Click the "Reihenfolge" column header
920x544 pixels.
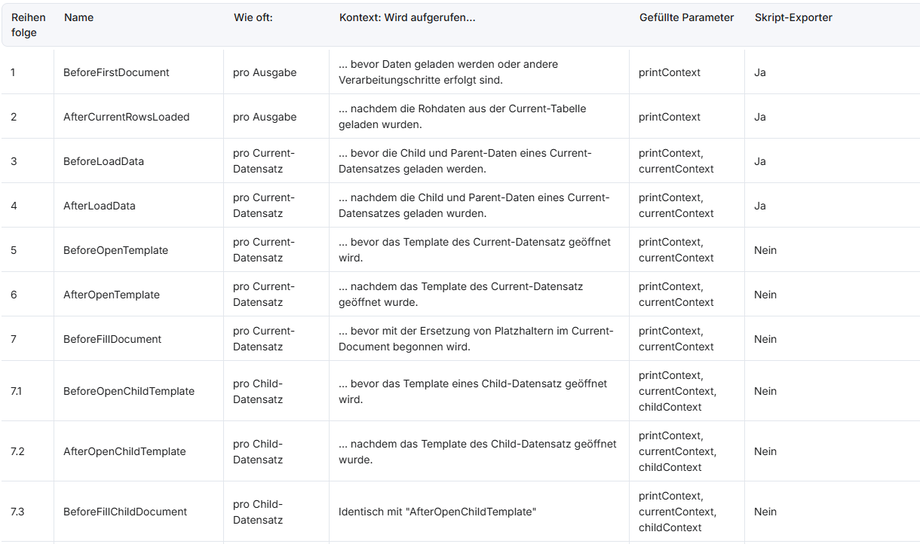pos(28,25)
